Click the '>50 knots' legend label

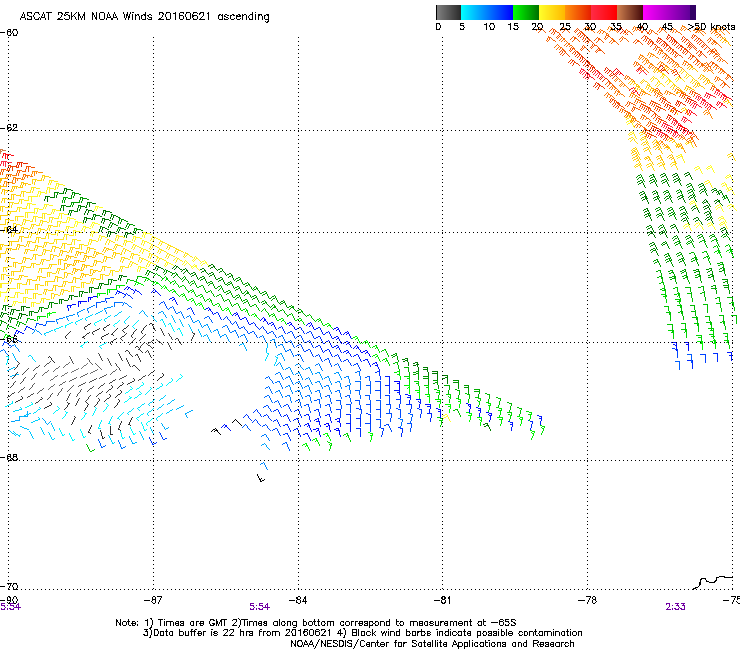711,27
